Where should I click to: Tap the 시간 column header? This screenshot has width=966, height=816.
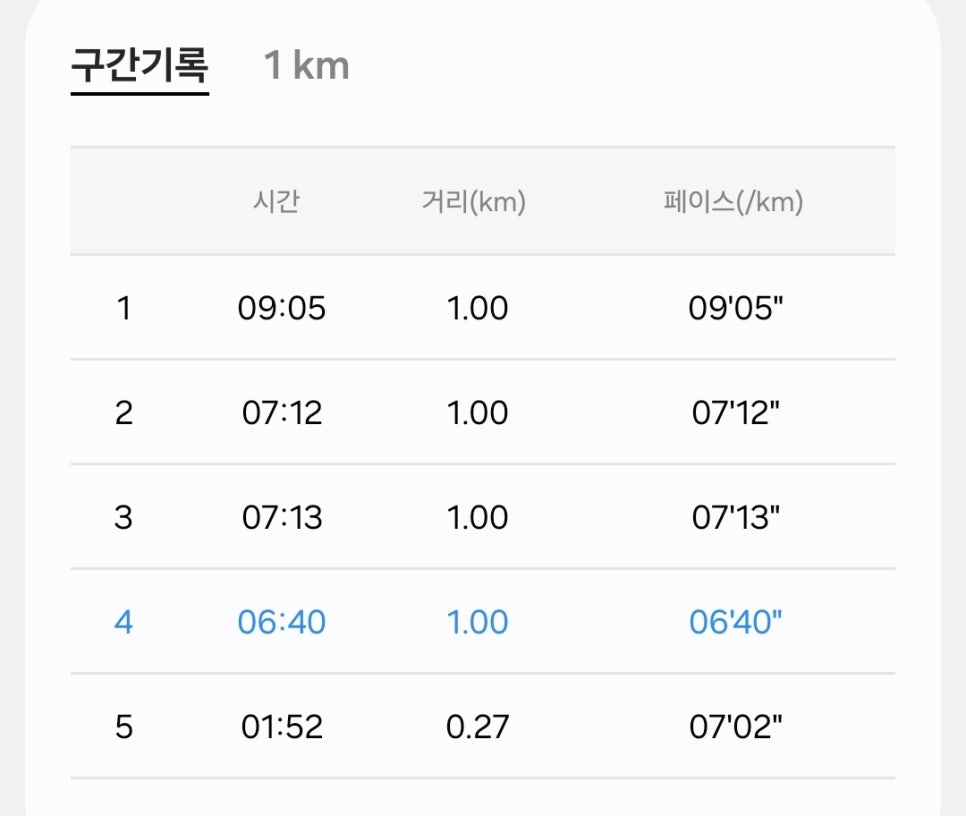click(276, 201)
